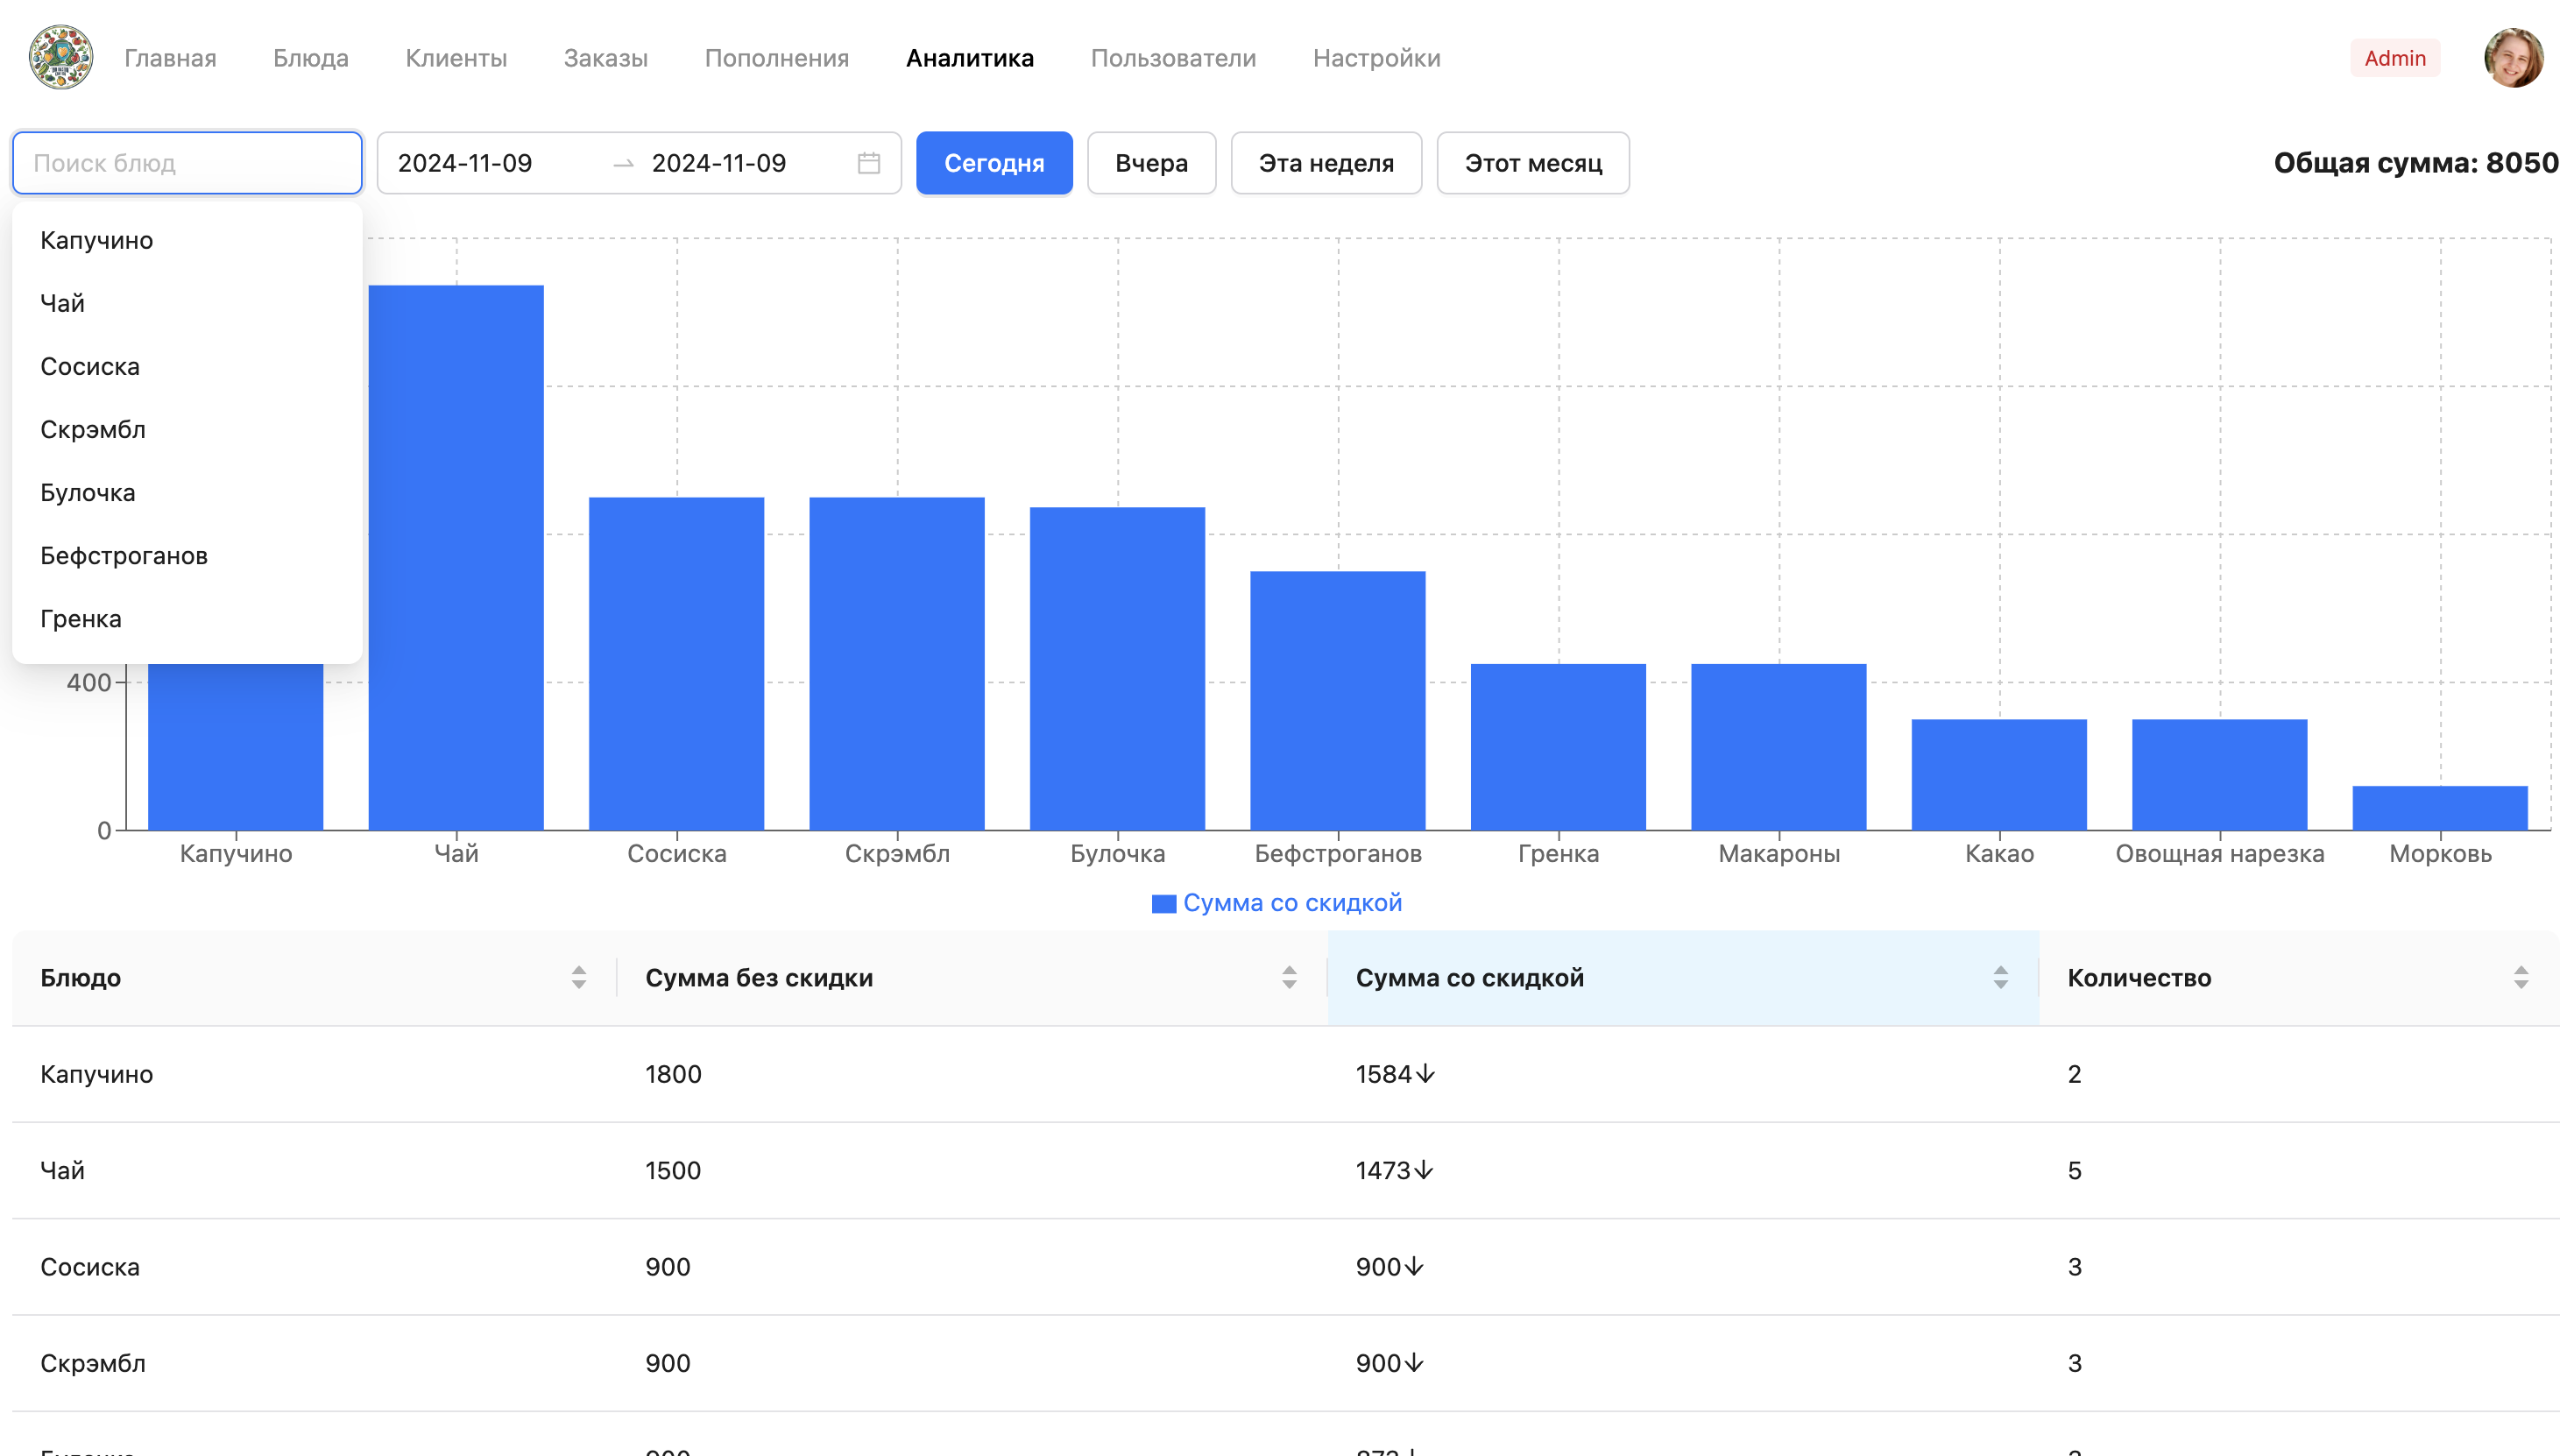Viewport: 2574px width, 1456px height.
Task: Focus the Поиск блюд search field
Action: pyautogui.click(x=188, y=163)
